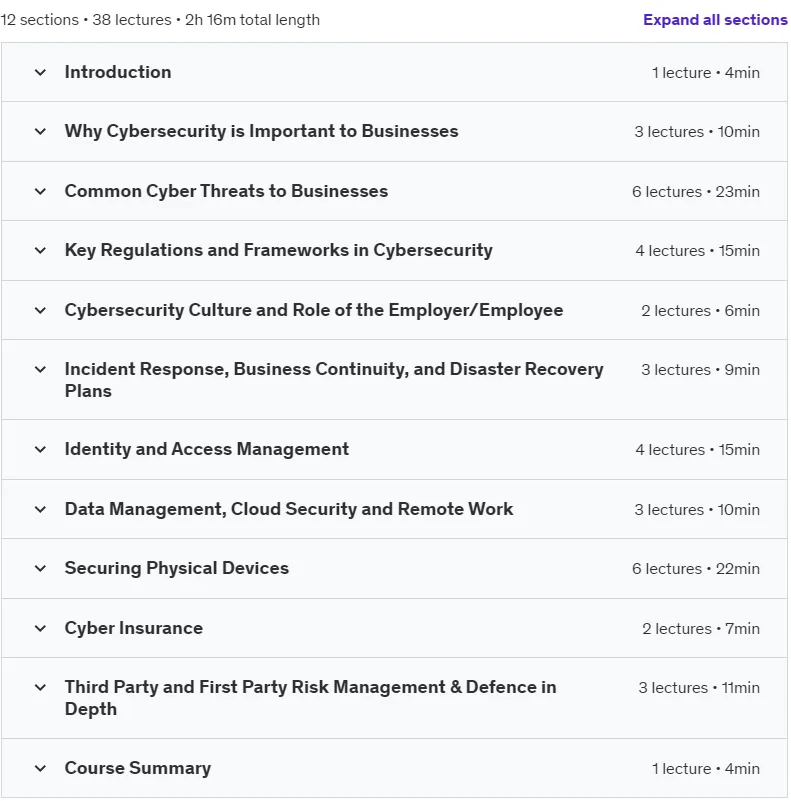Click the Identity and Access Management chevron
The height and width of the screenshot is (801, 791).
tap(40, 450)
